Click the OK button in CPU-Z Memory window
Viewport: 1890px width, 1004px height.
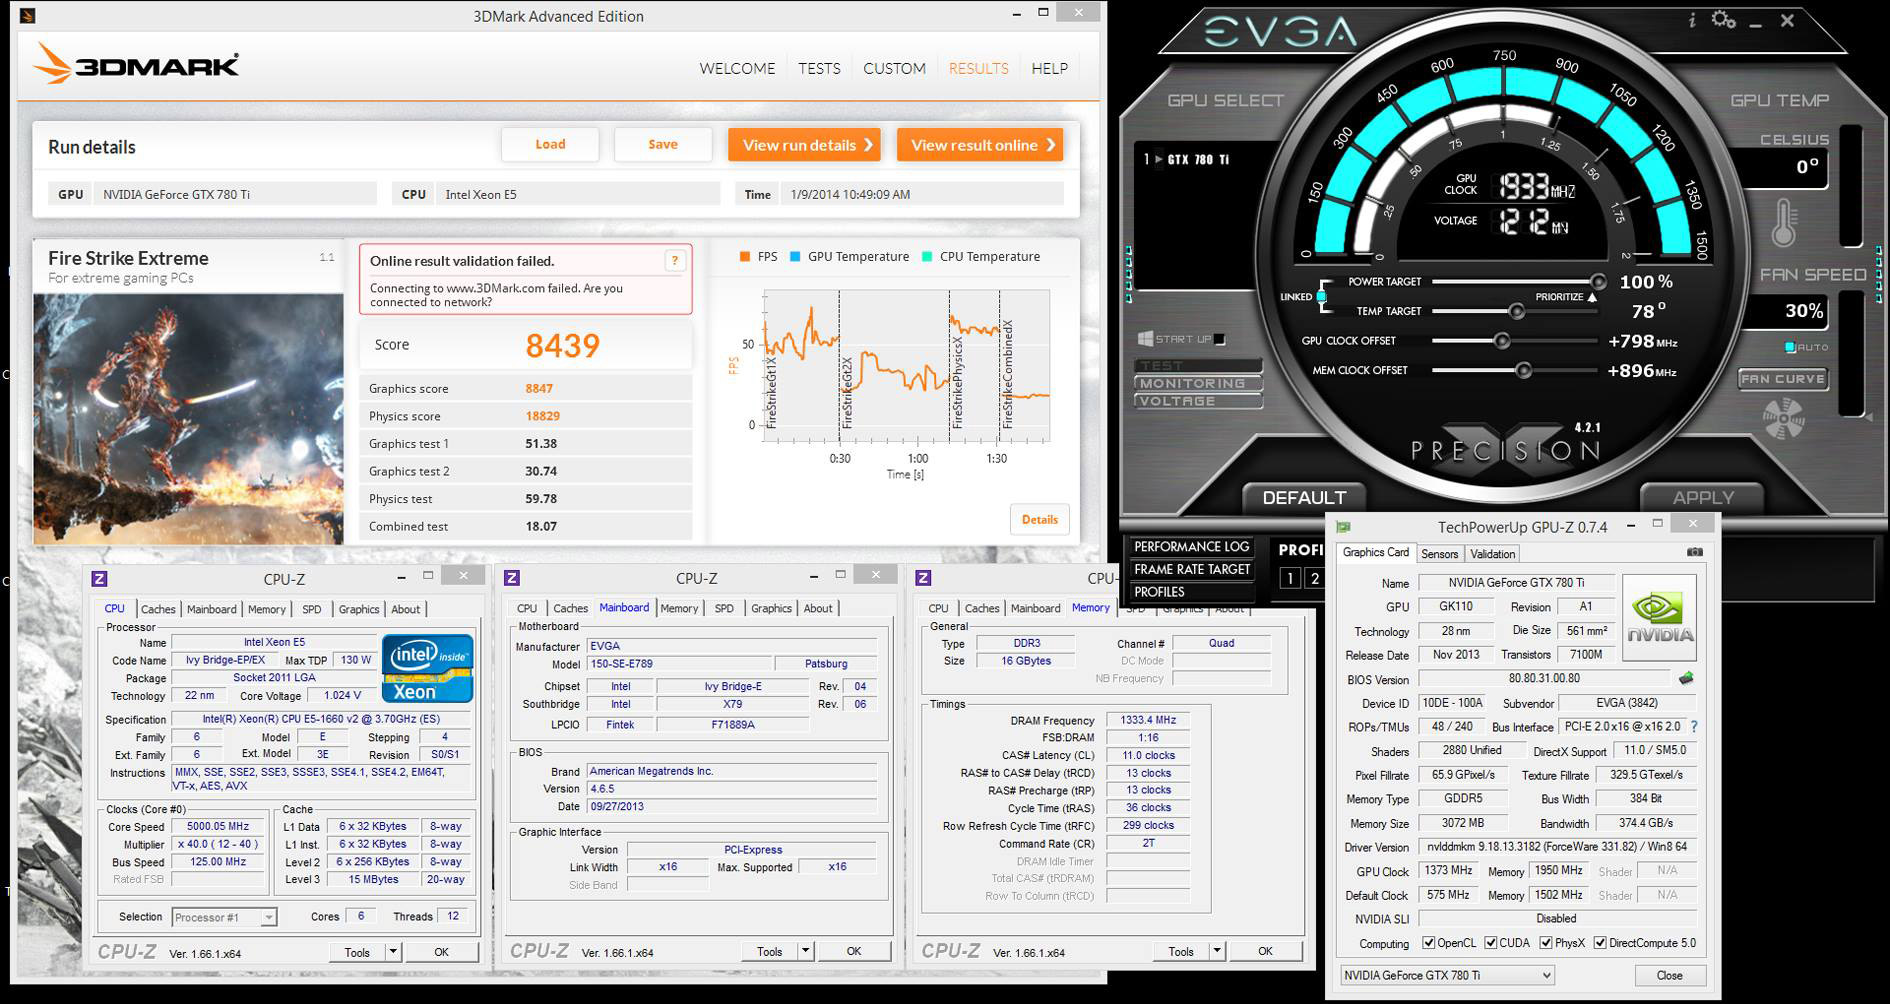1265,951
